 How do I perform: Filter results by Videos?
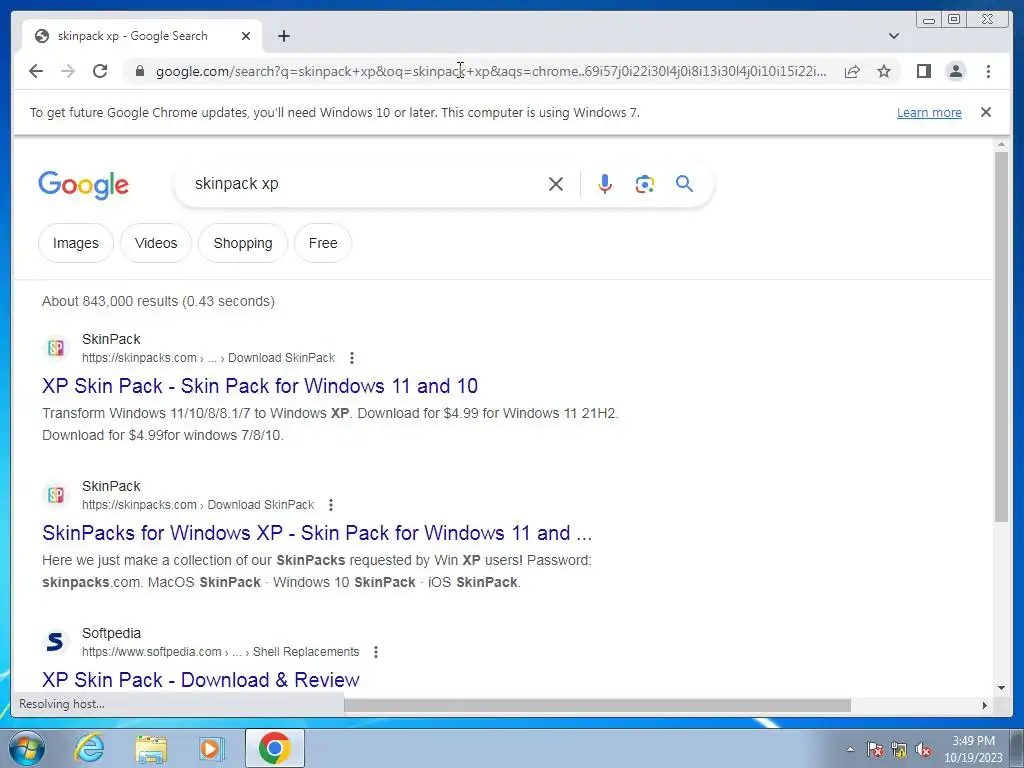click(x=156, y=243)
